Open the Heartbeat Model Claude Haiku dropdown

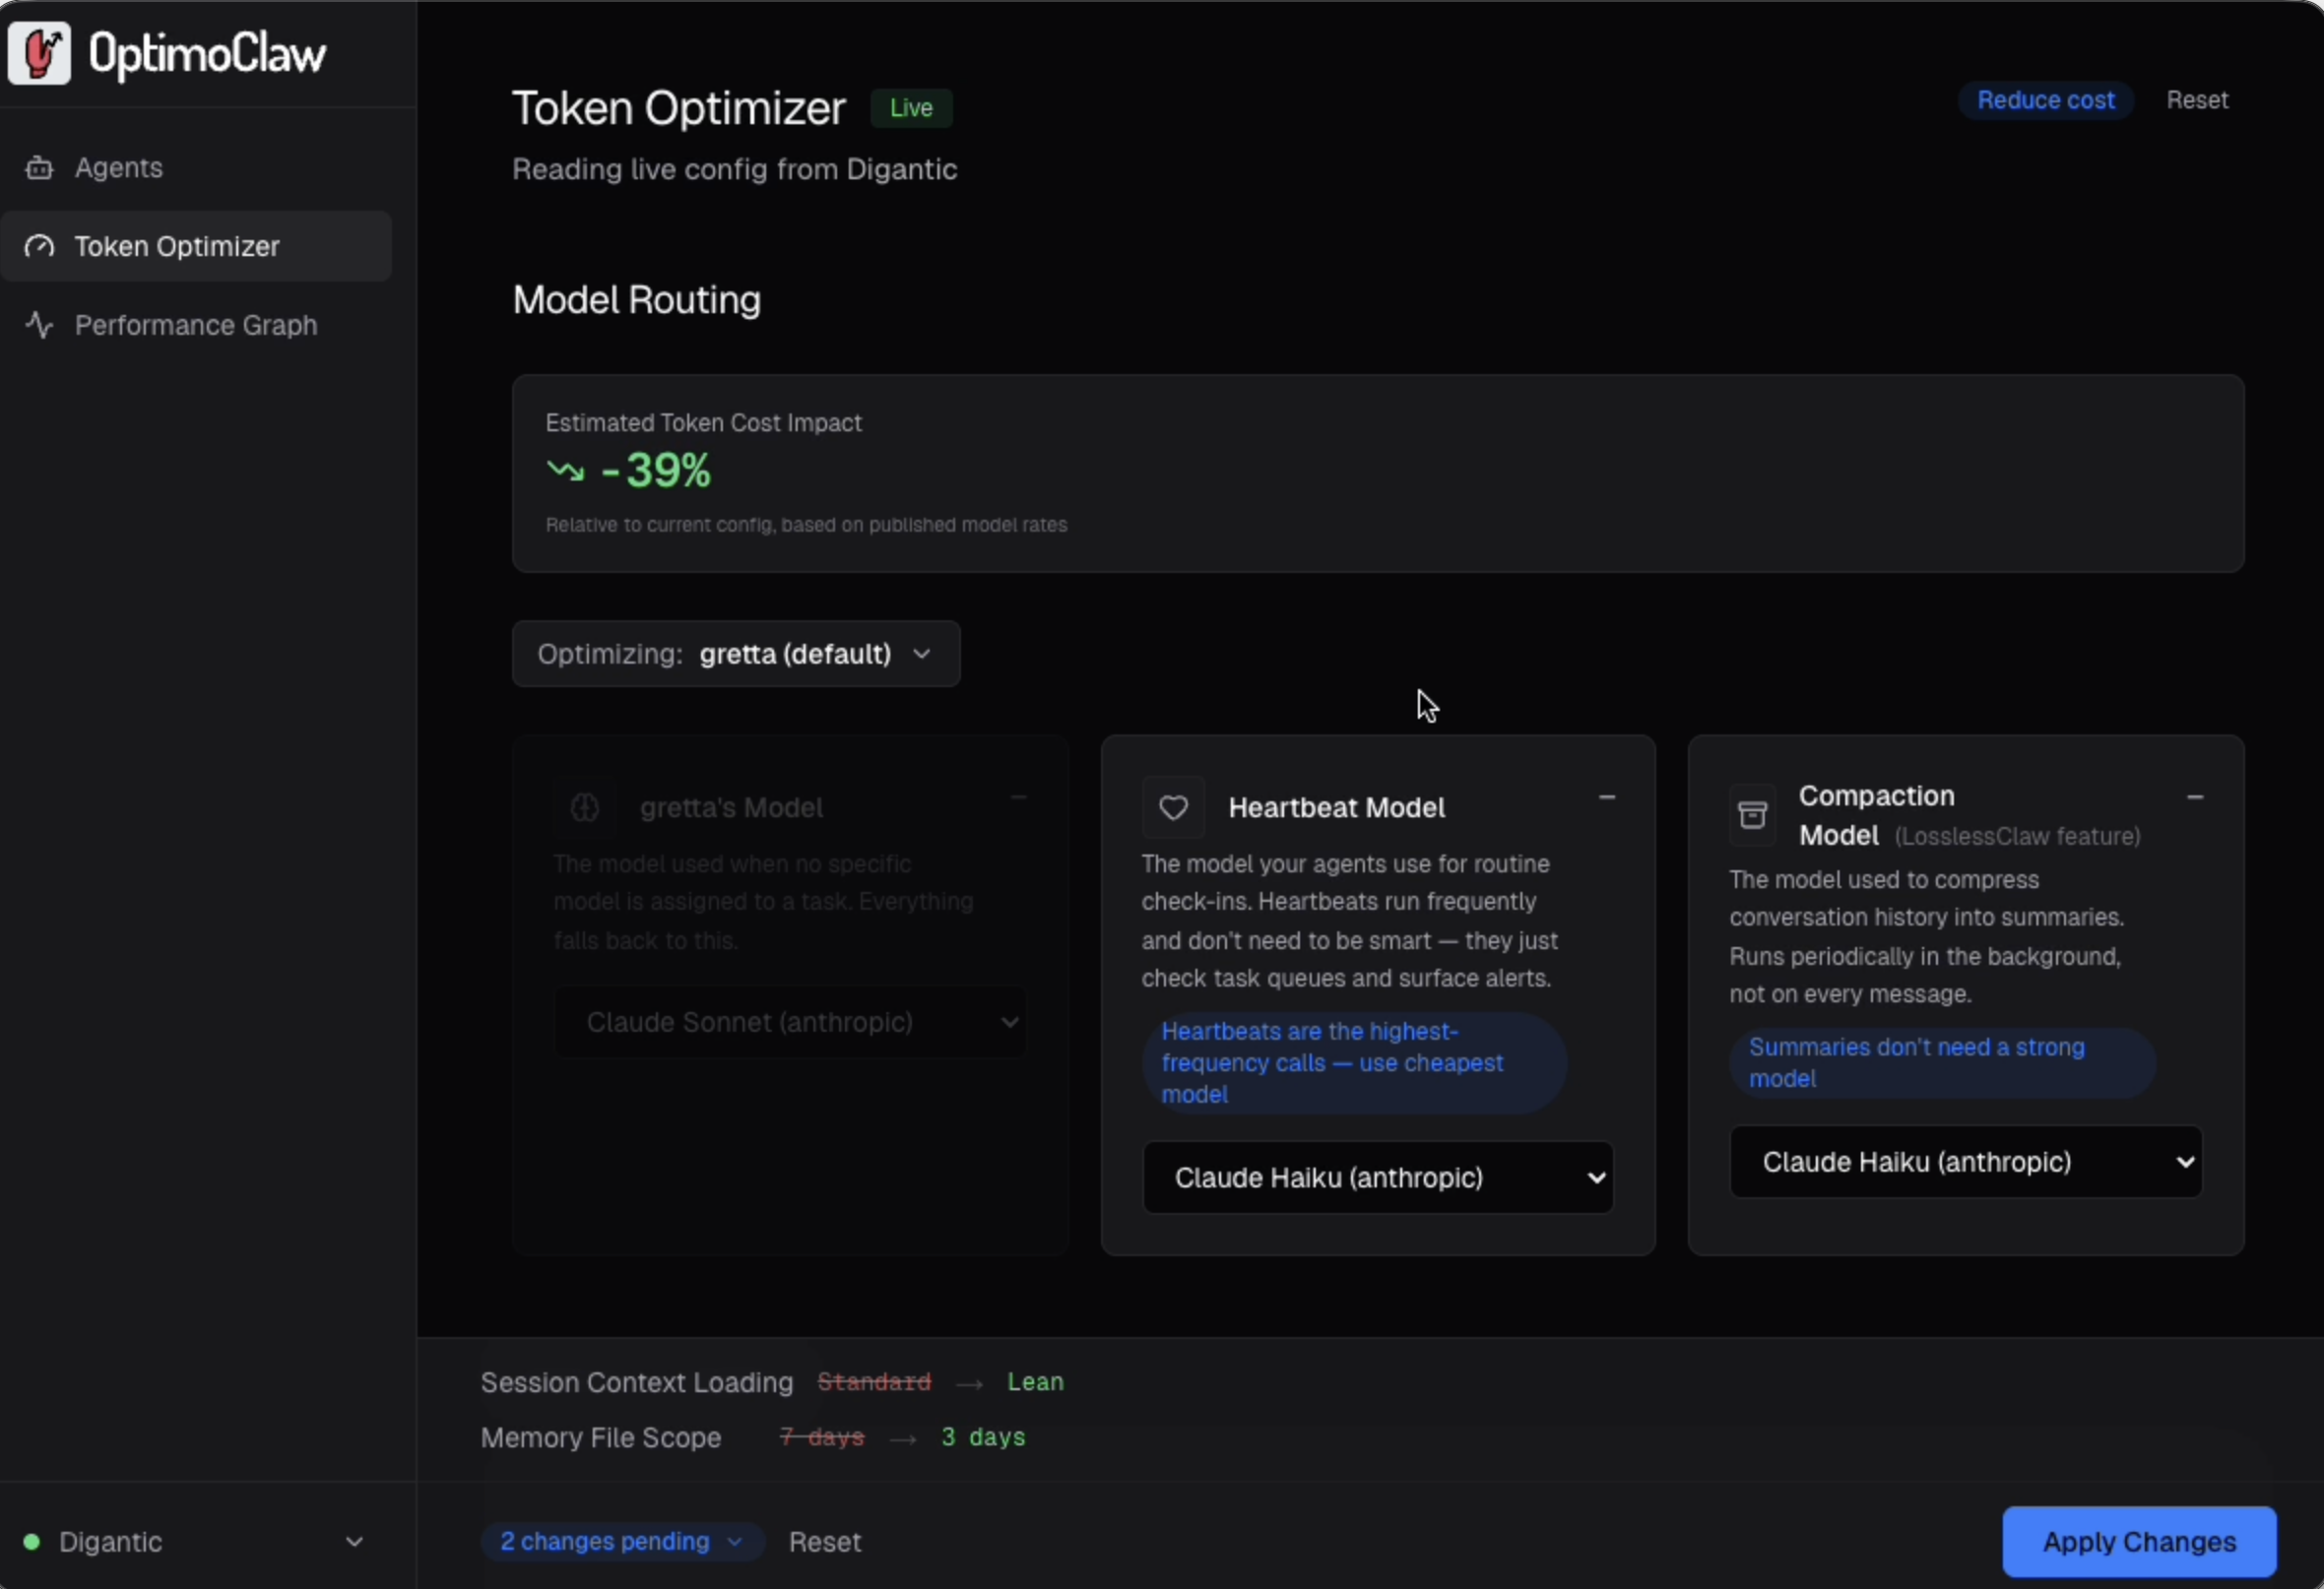coord(1377,1177)
